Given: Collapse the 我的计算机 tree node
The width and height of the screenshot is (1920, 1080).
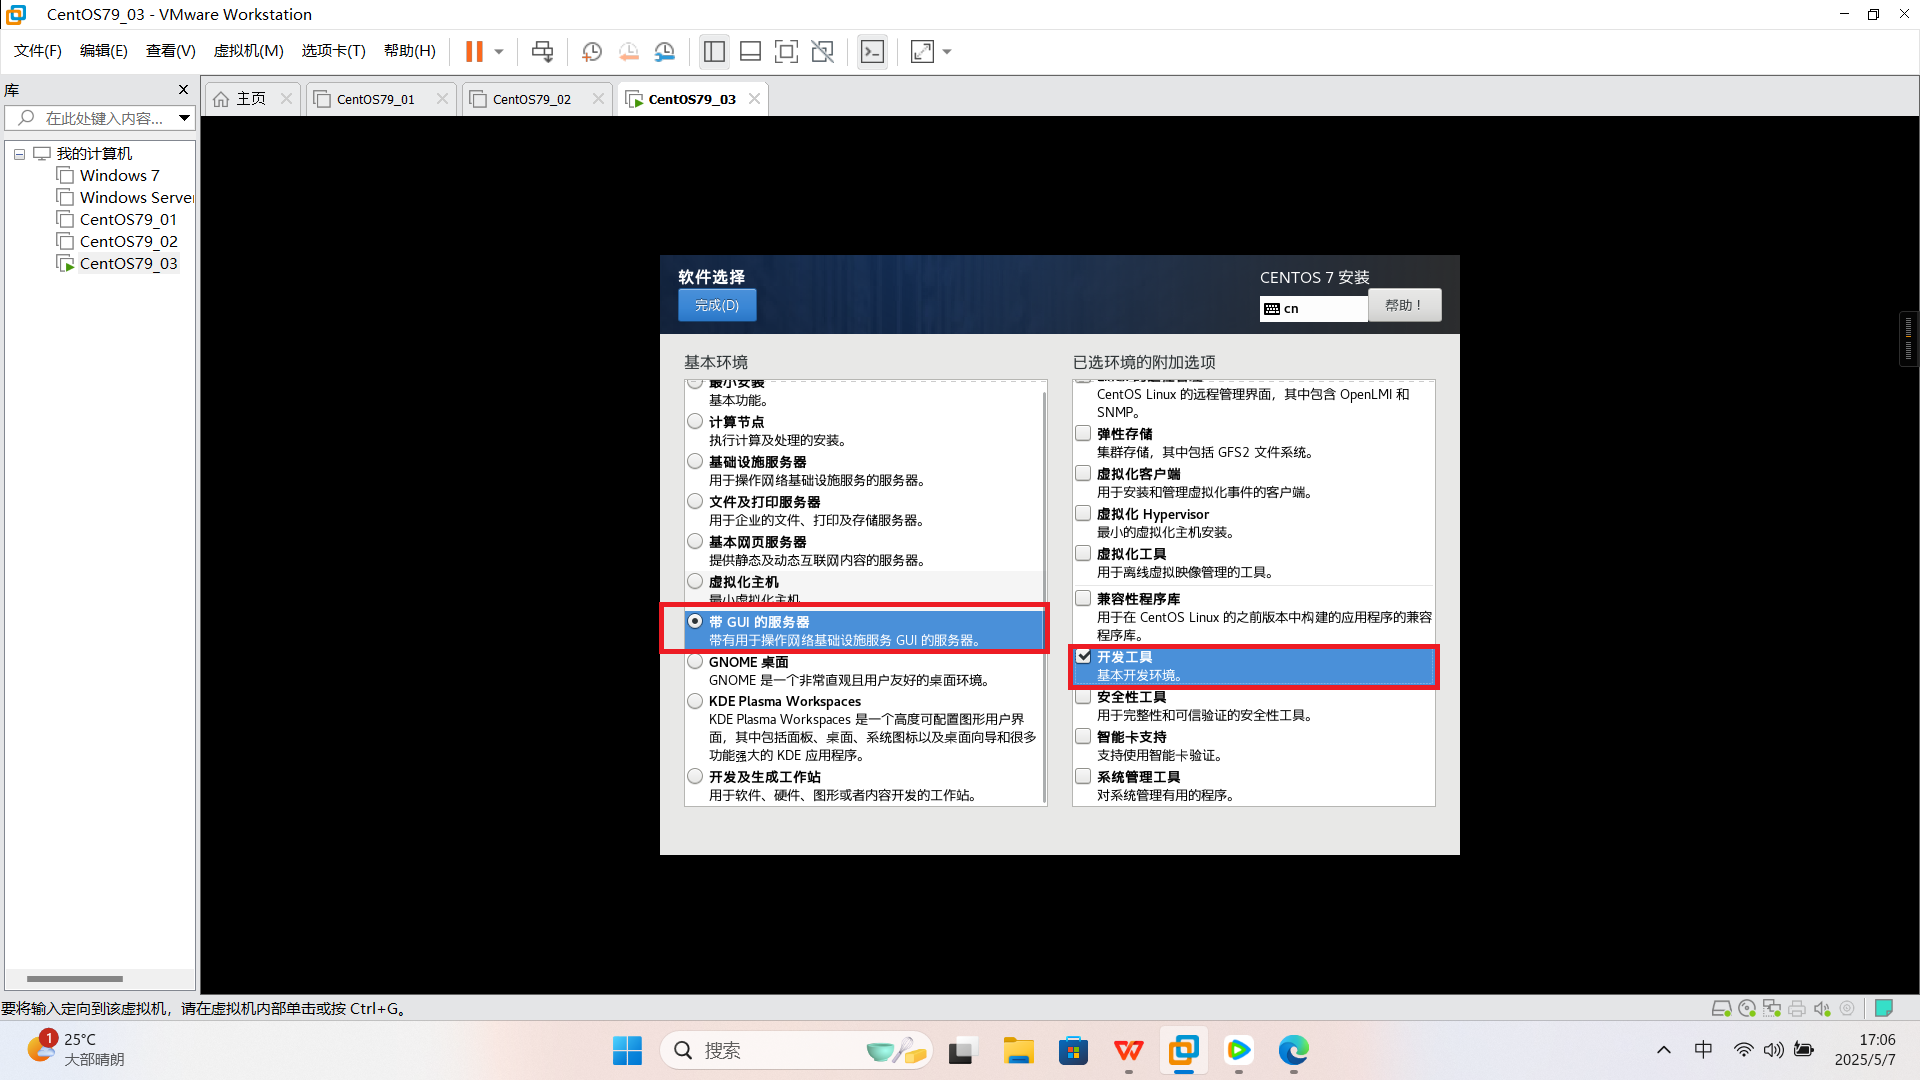Looking at the screenshot, I should [x=19, y=154].
